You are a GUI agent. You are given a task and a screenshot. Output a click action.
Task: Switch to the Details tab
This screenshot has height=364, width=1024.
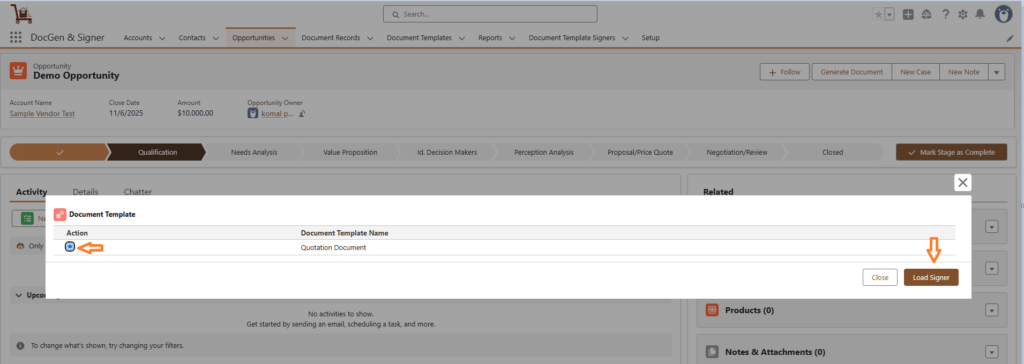(x=86, y=192)
